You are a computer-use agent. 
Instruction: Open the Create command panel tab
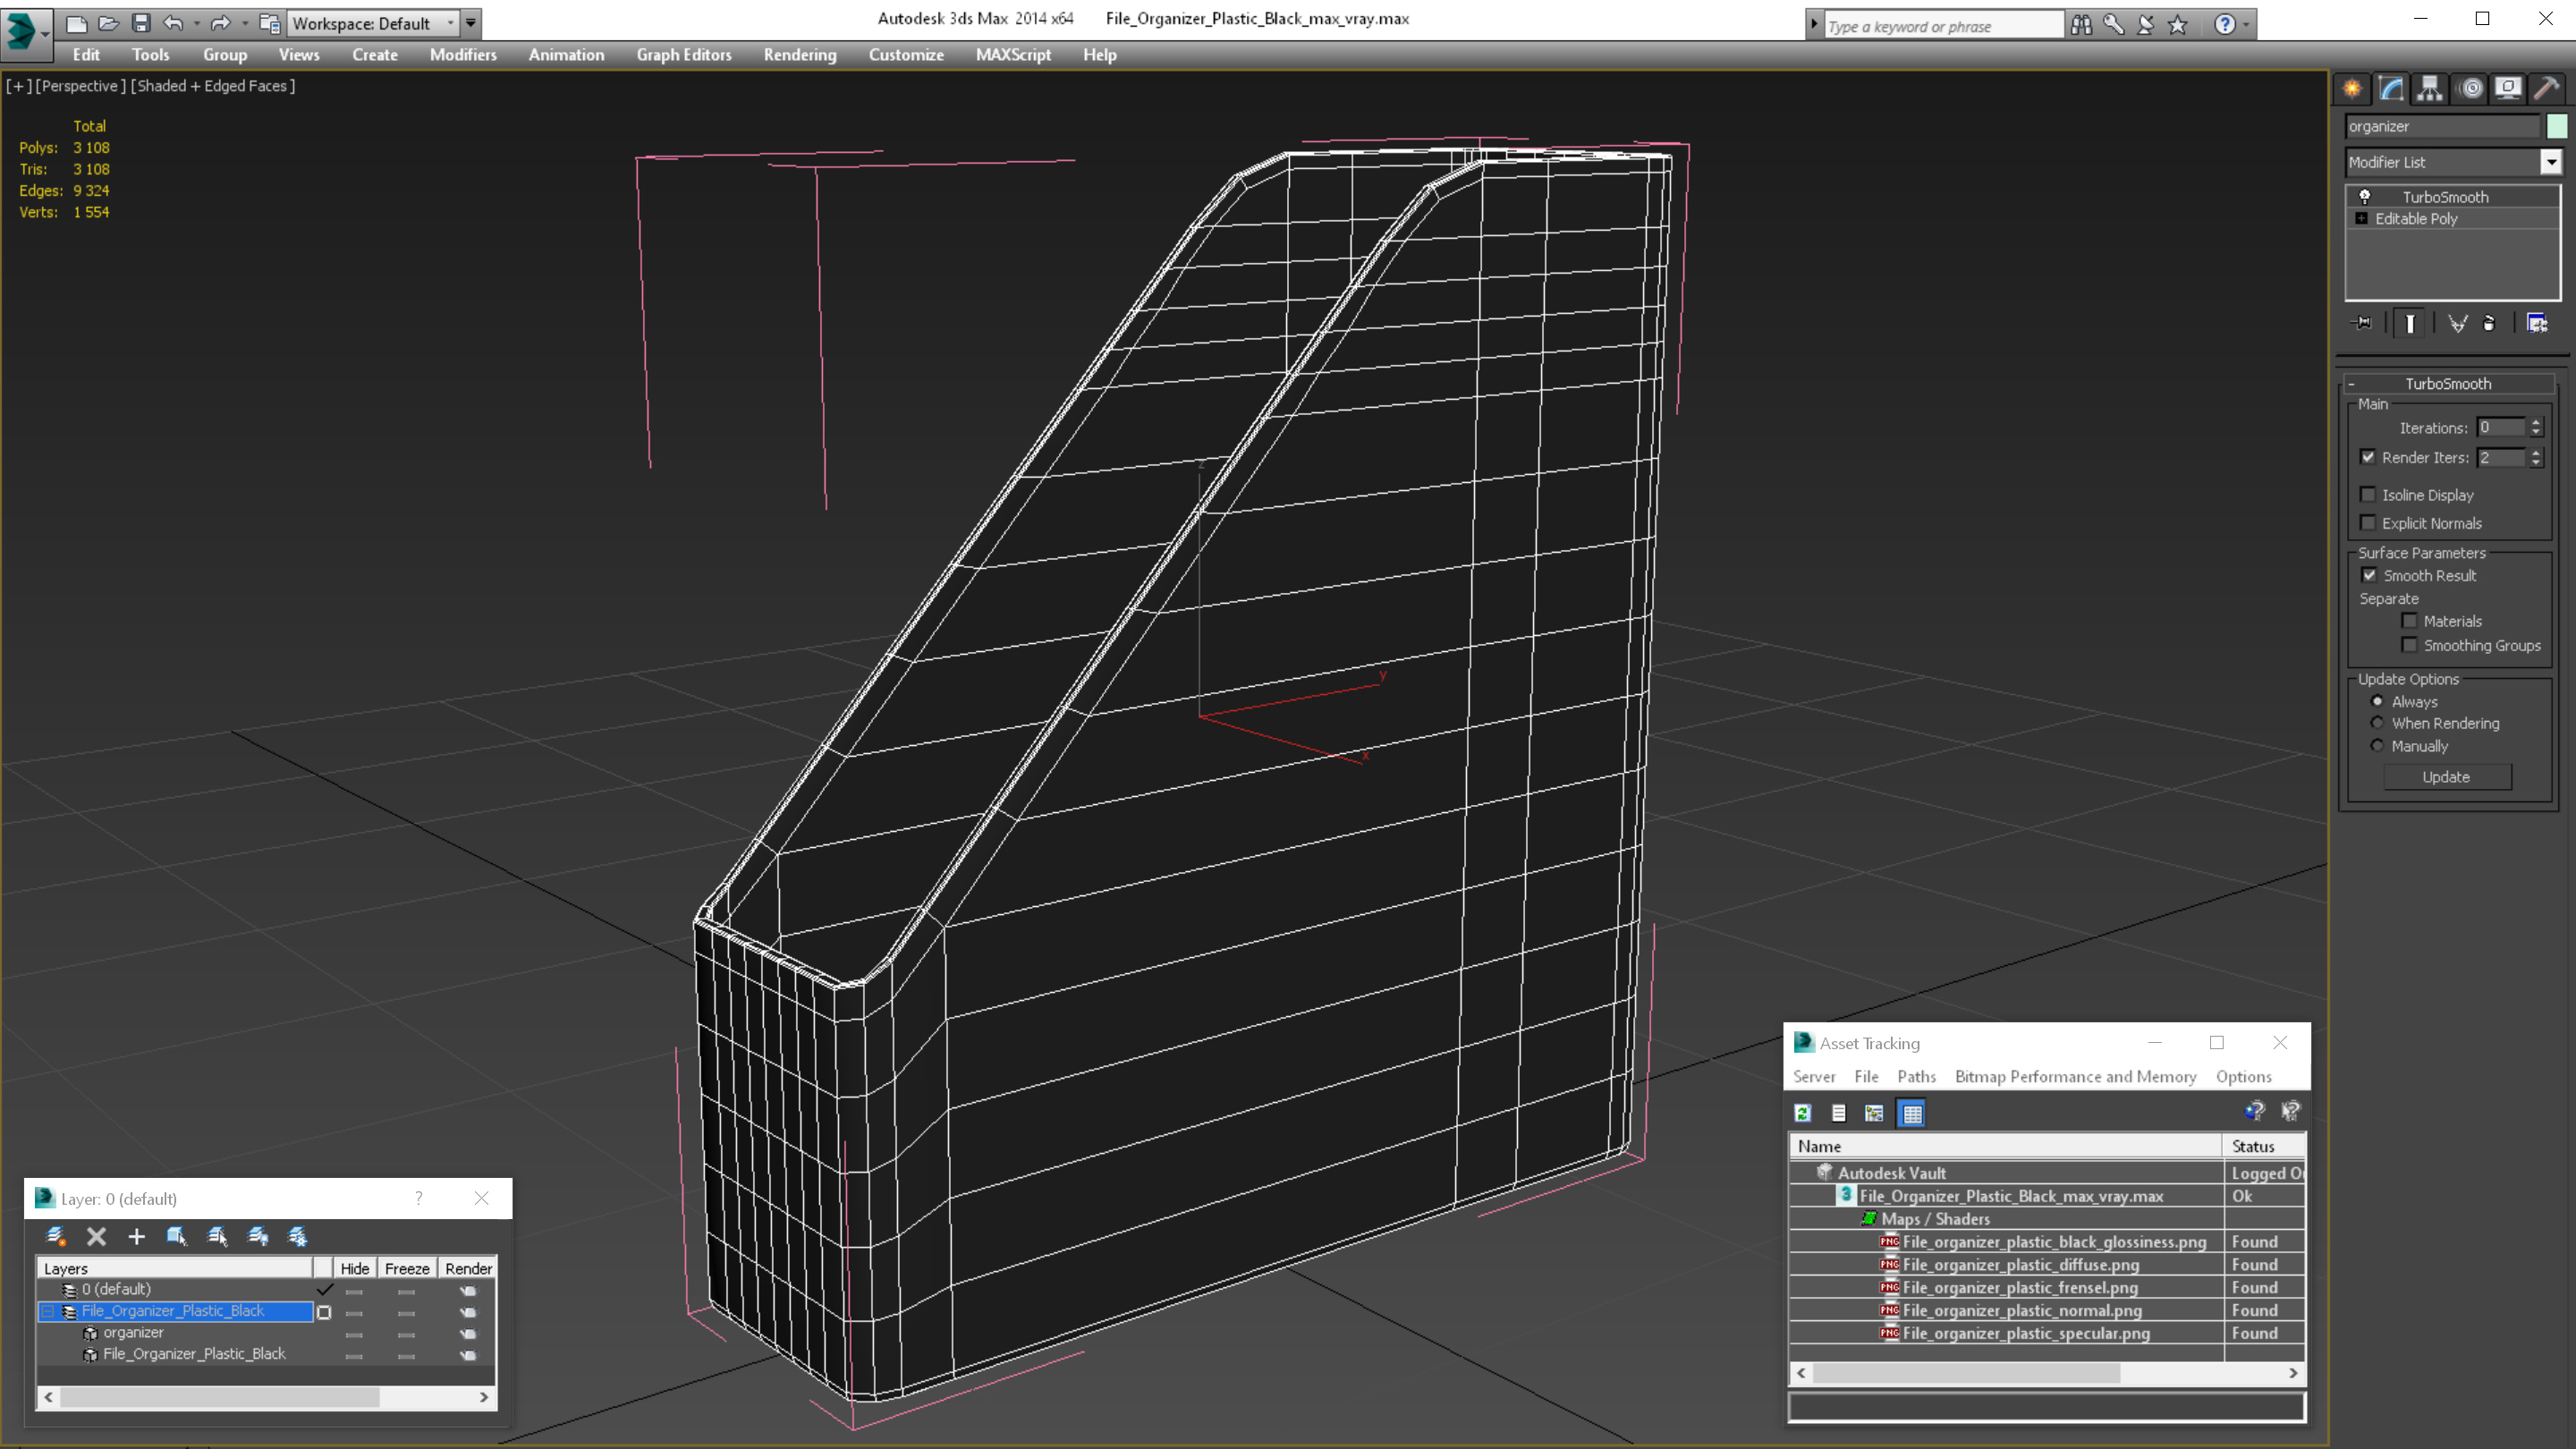point(2352,88)
